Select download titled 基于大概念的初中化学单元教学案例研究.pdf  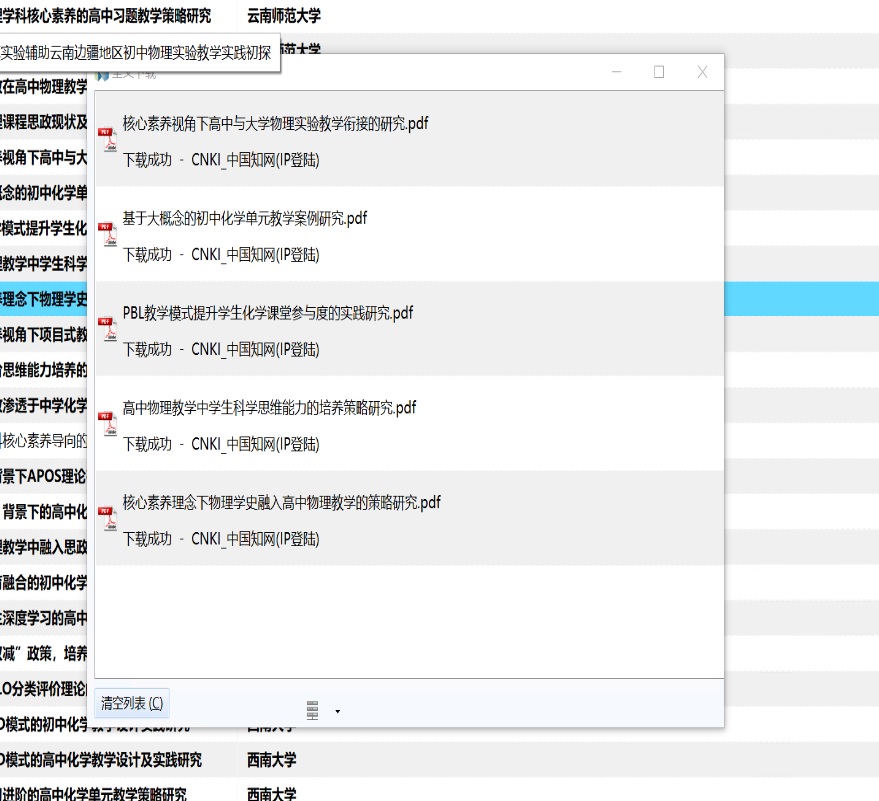pyautogui.click(x=244, y=218)
